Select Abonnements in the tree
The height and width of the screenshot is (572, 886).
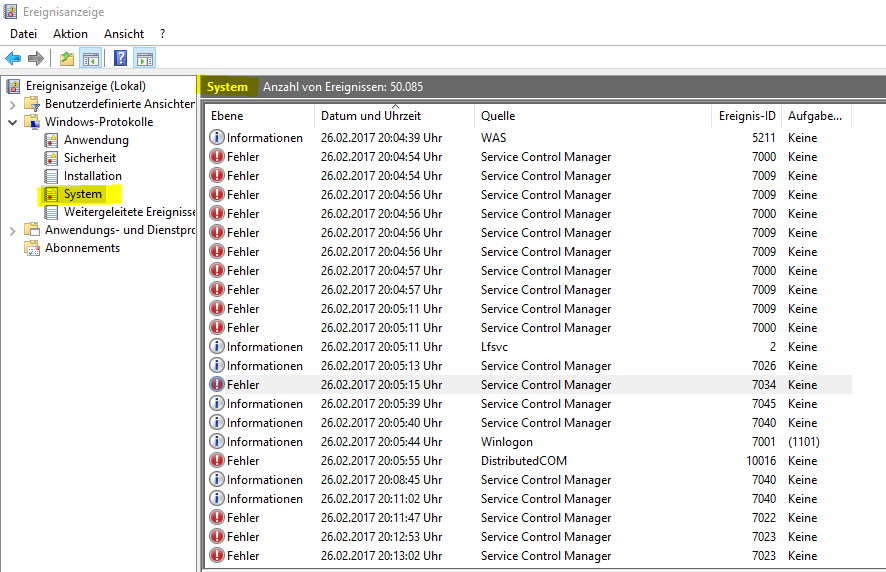coord(82,248)
